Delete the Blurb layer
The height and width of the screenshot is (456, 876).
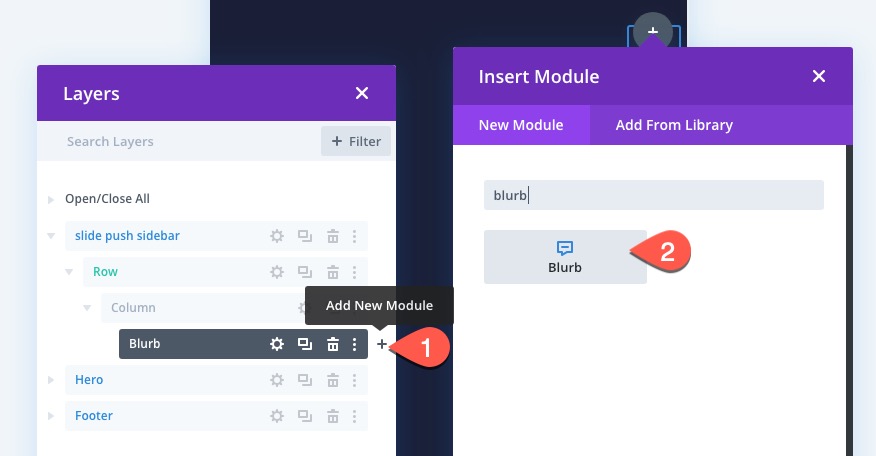(332, 344)
